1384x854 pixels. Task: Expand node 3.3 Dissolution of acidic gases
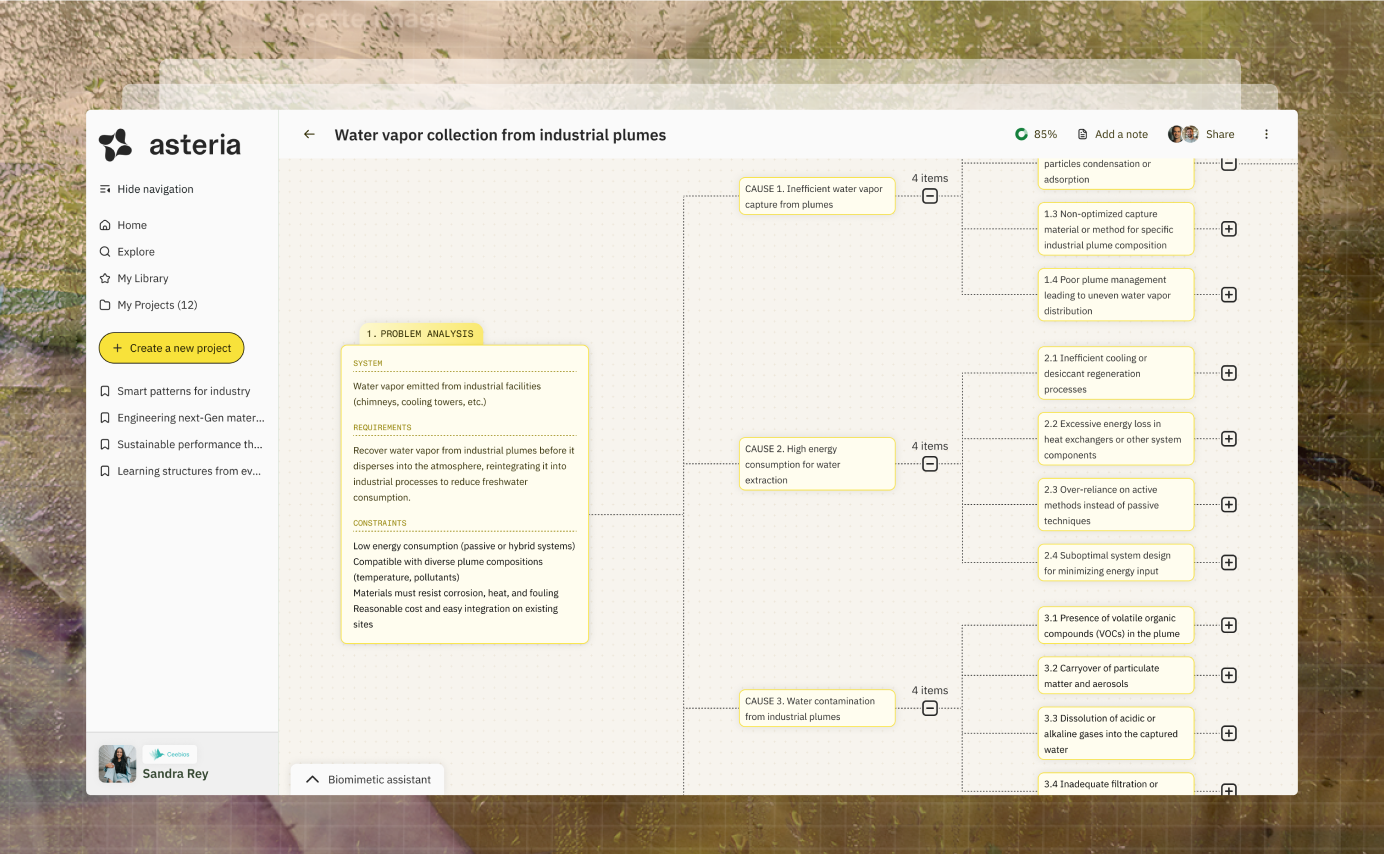pyautogui.click(x=1229, y=733)
